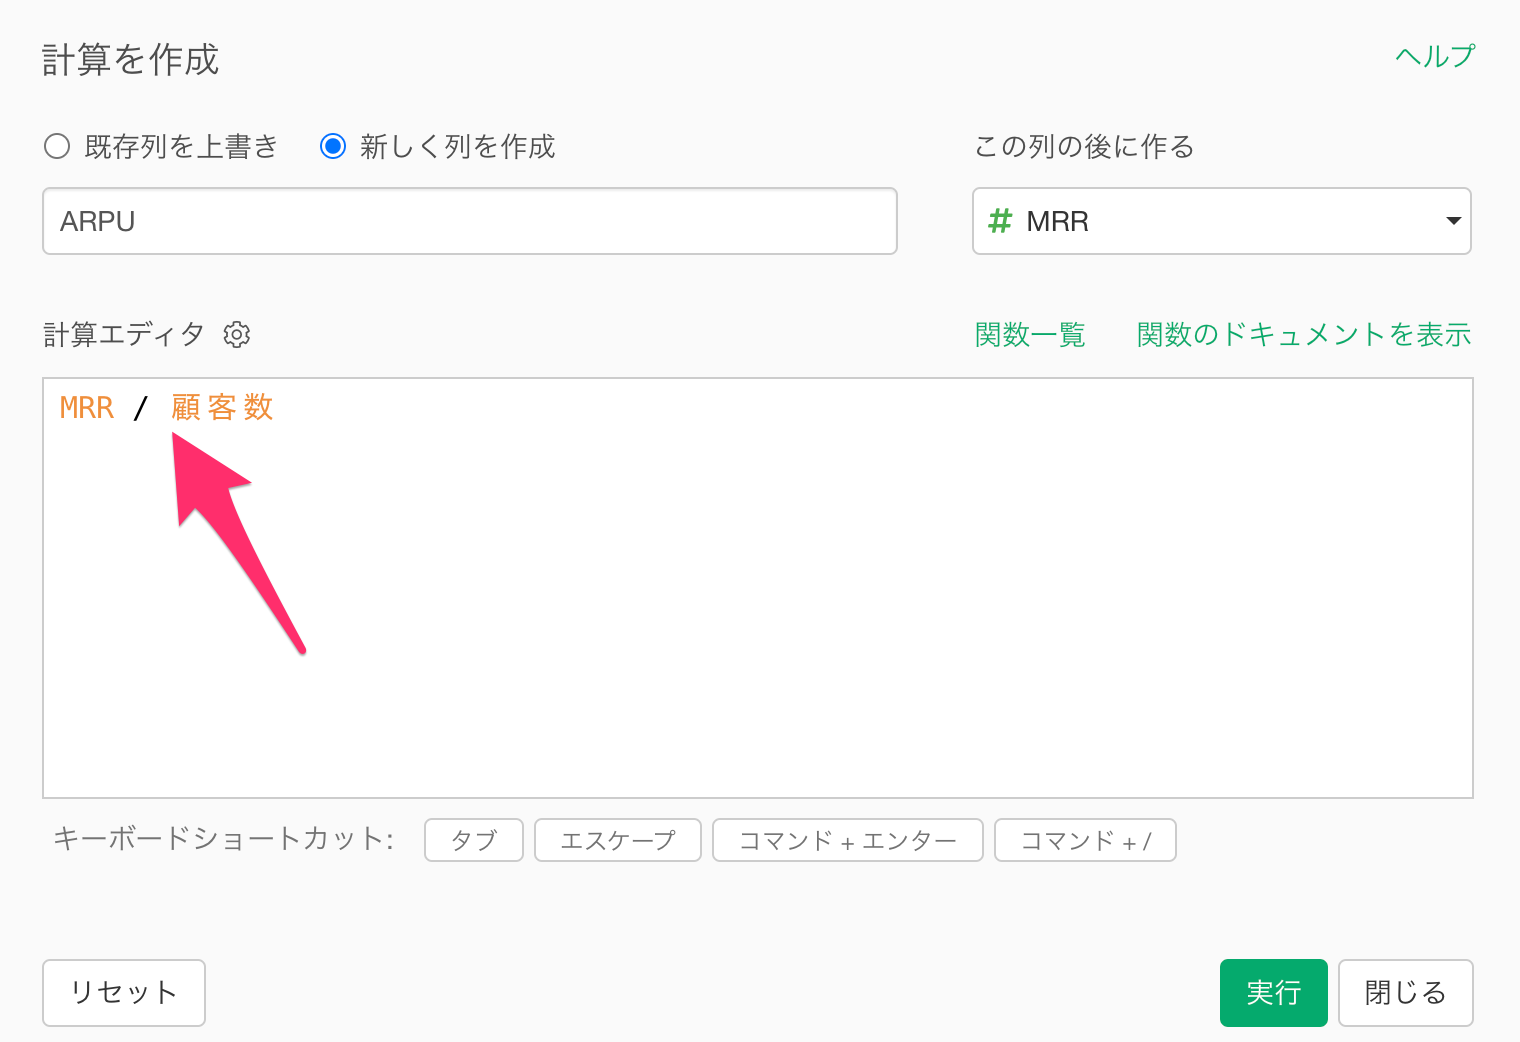The width and height of the screenshot is (1520, 1042).
Task: Click inside the calculation editor text area
Action: click(x=758, y=588)
